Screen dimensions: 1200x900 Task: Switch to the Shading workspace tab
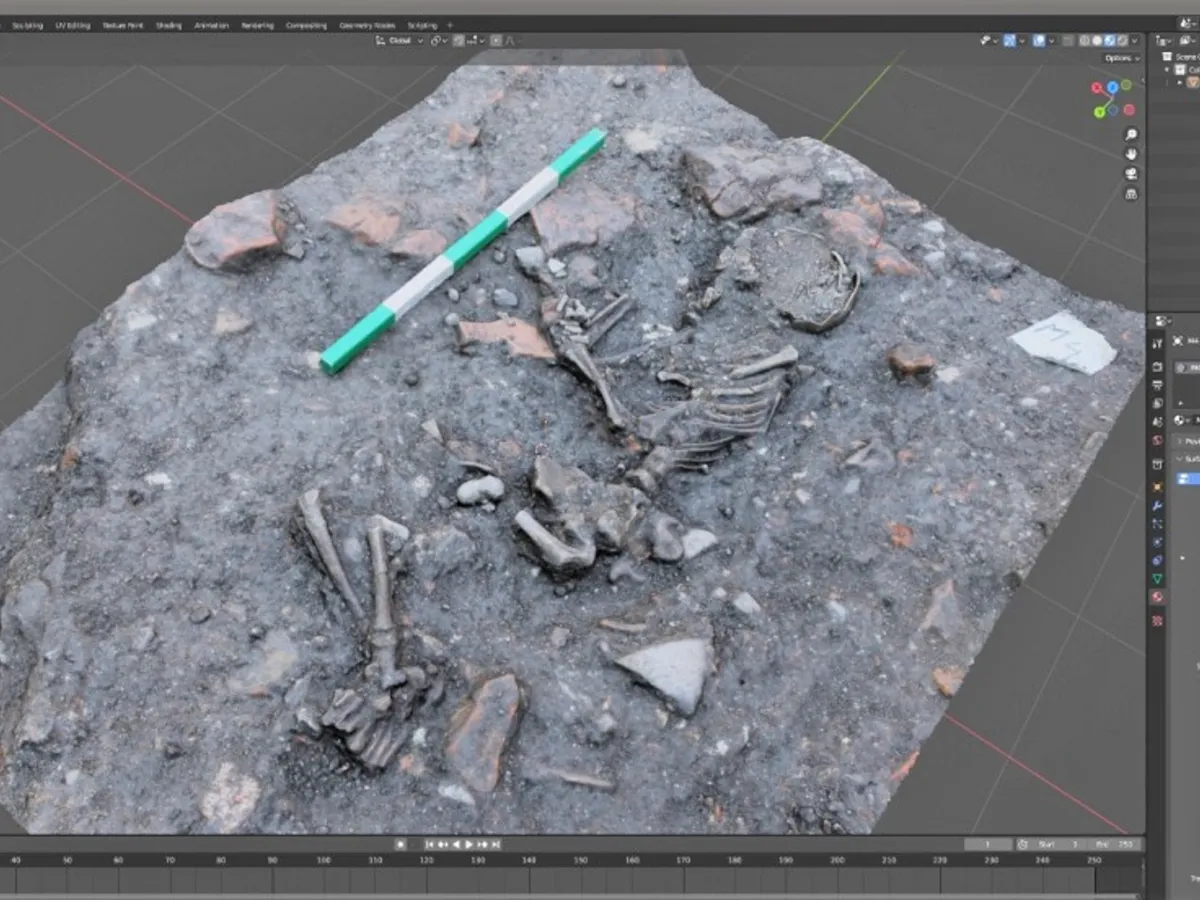(x=168, y=25)
